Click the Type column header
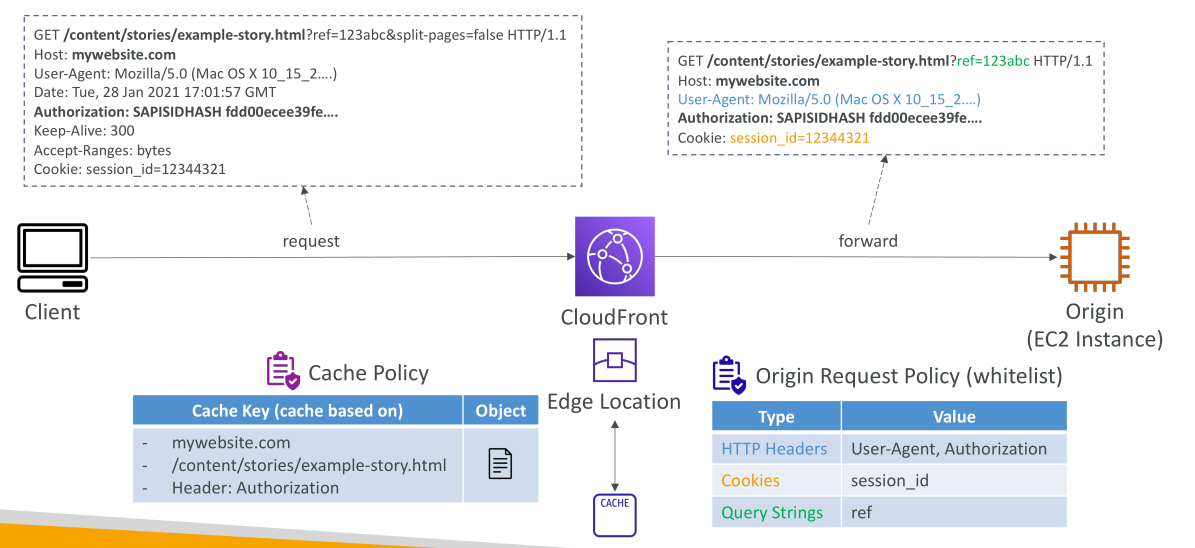The width and height of the screenshot is (1195, 548). point(777,416)
